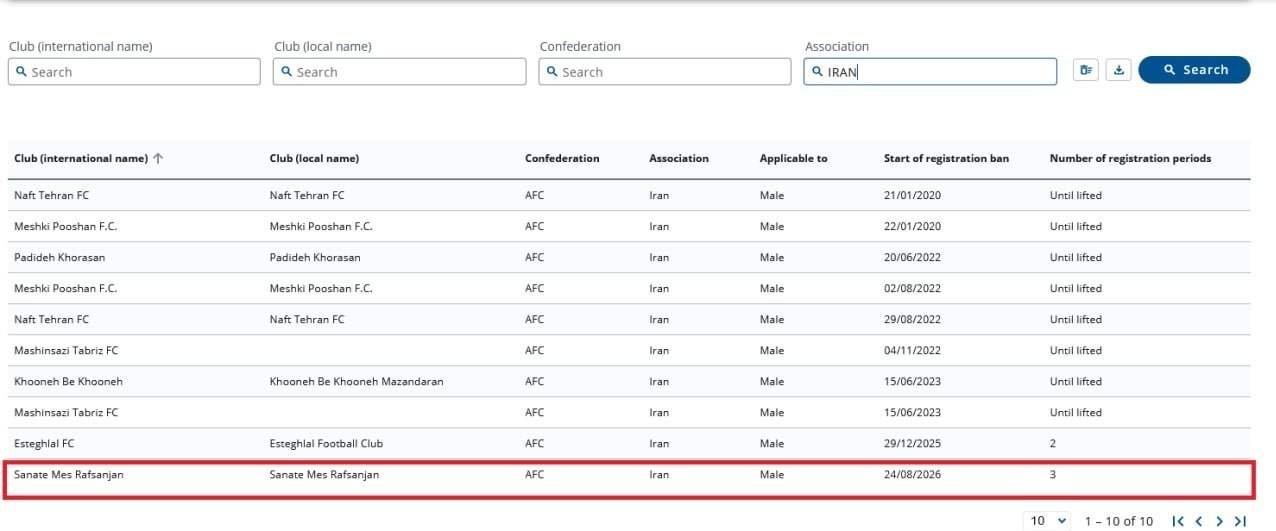Sort by Confederation column header
Screen dimensions: 1276x531
point(562,158)
